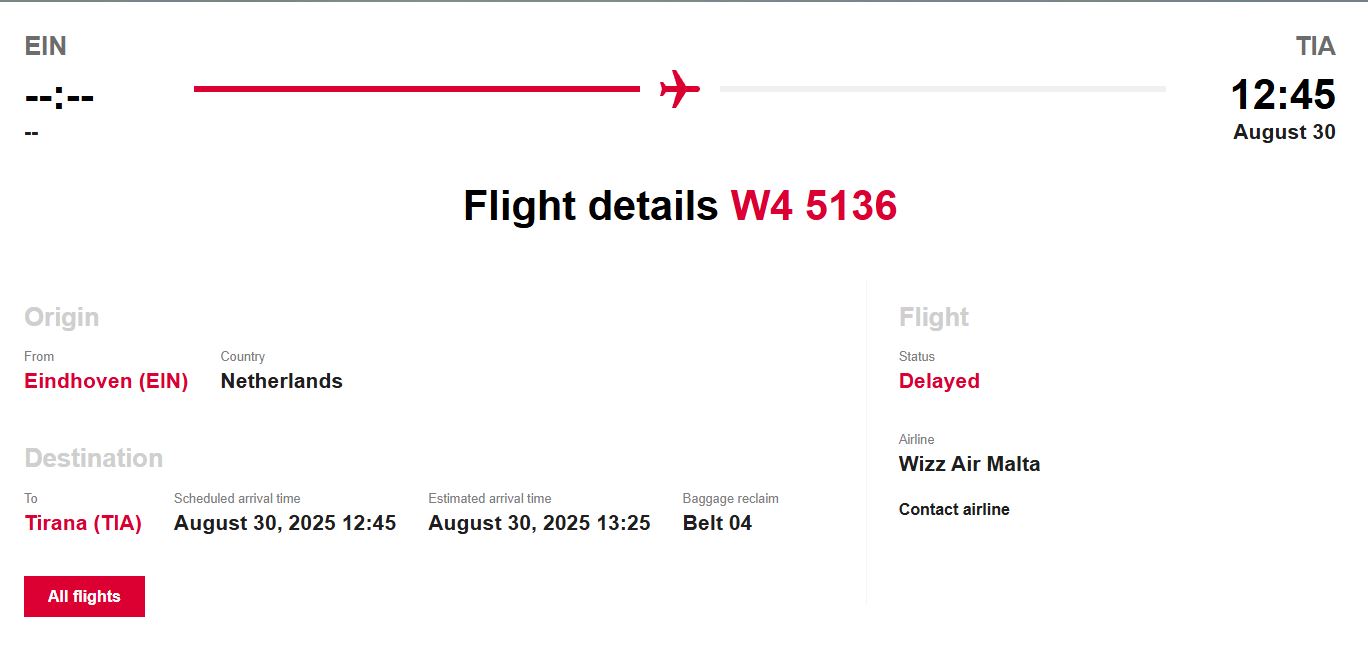Click the Destination section heading

click(93, 458)
